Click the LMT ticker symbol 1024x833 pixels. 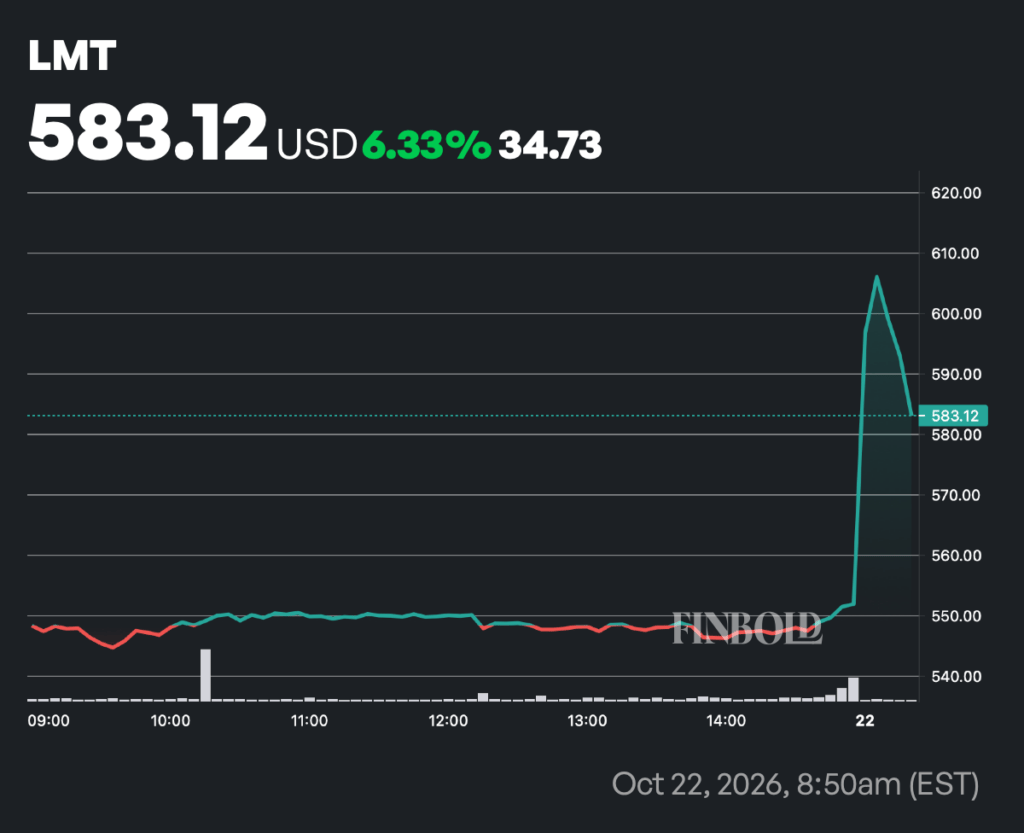tap(72, 55)
